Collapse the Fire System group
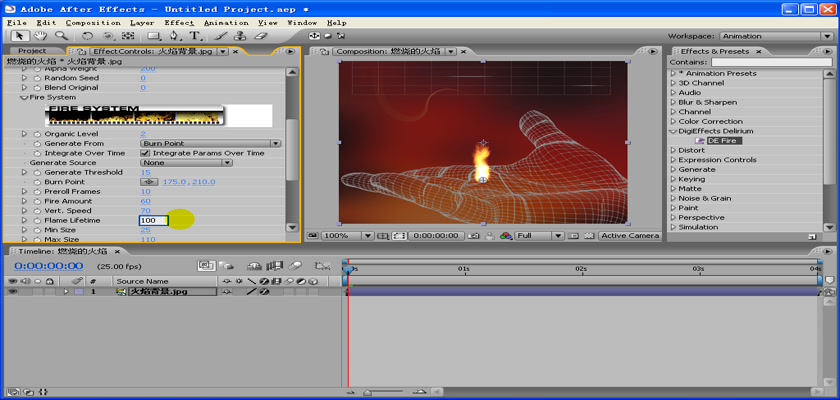The width and height of the screenshot is (840, 400). (24, 98)
